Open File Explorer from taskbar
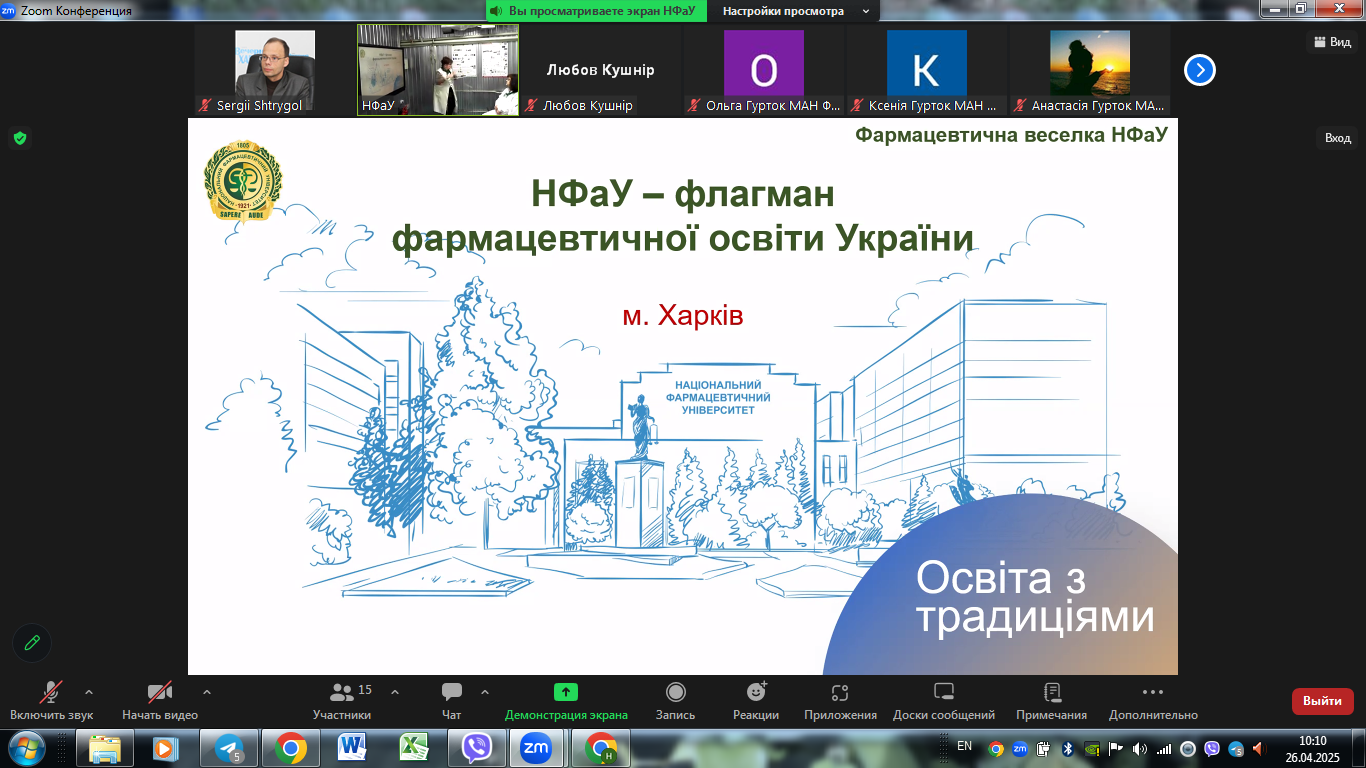 click(104, 748)
